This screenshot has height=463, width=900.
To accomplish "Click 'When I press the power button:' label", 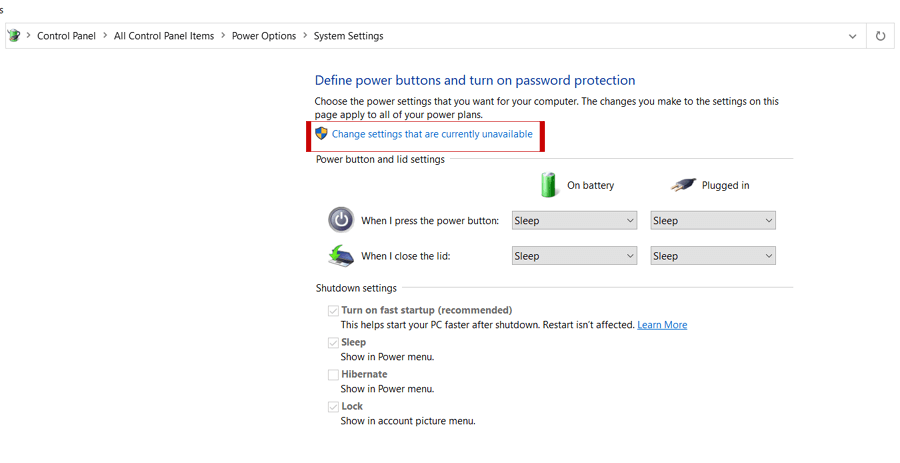I will [430, 220].
